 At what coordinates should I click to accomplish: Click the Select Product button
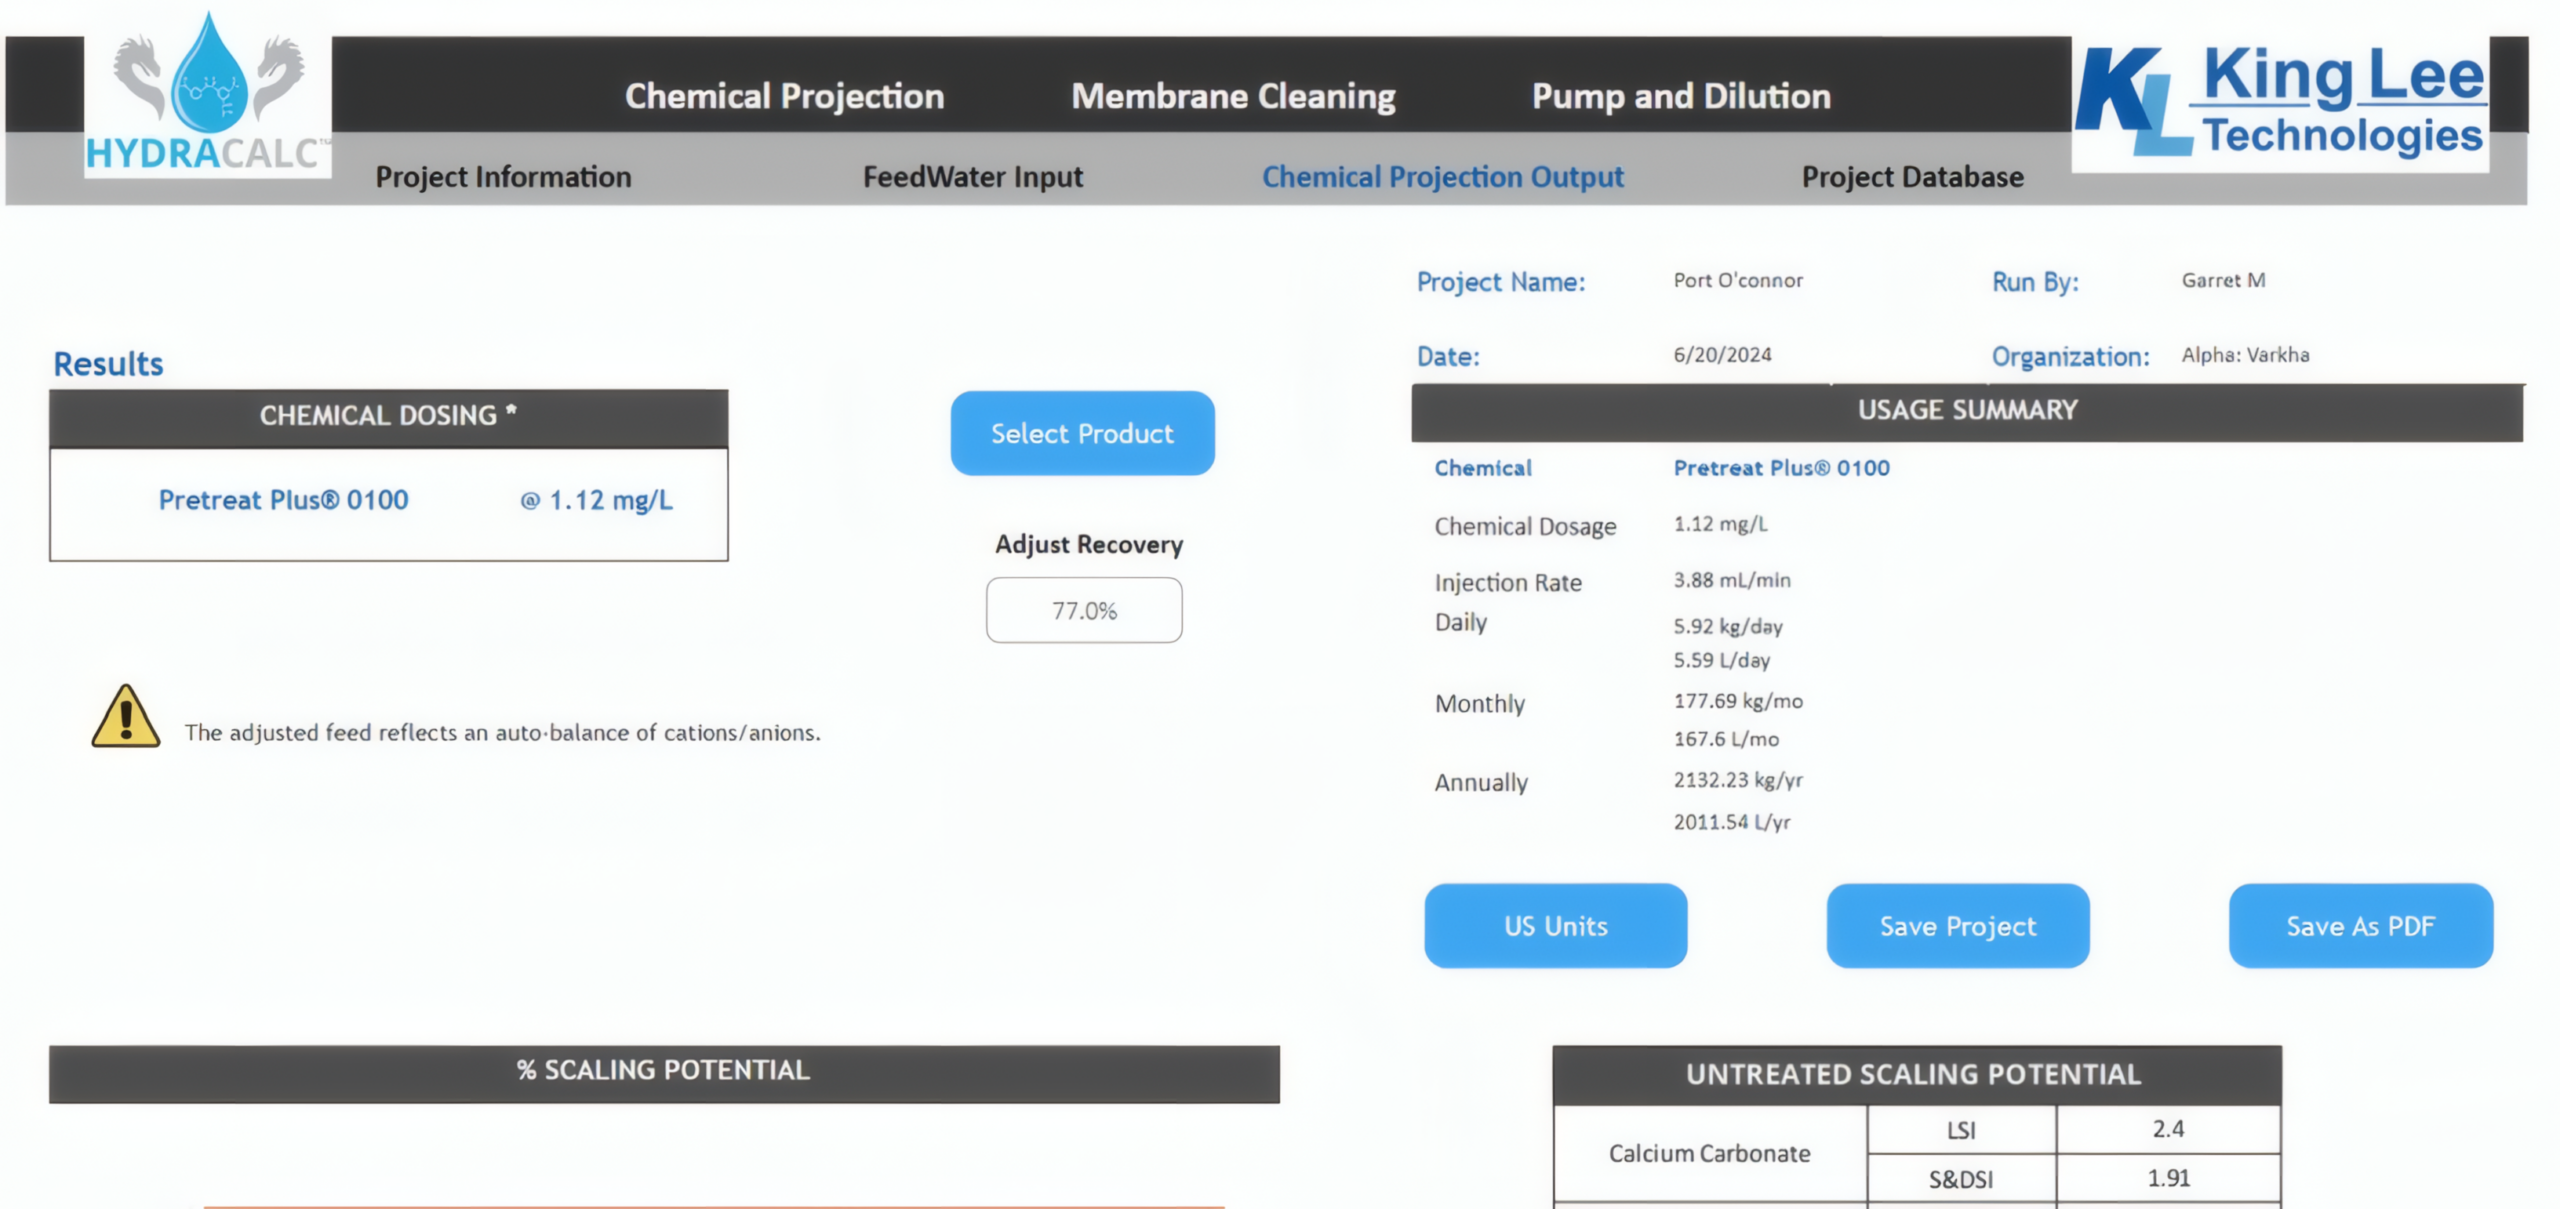click(1082, 433)
